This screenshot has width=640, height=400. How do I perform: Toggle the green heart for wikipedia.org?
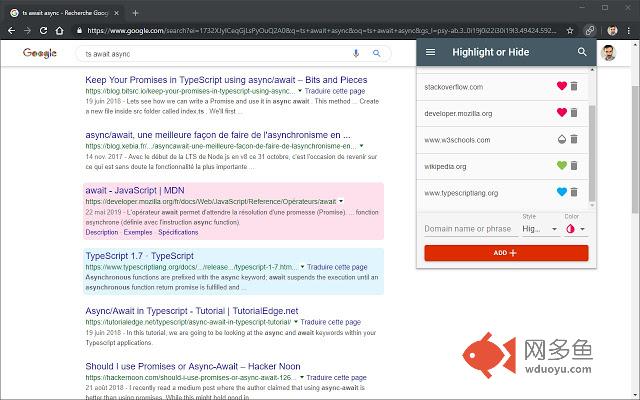click(x=562, y=165)
